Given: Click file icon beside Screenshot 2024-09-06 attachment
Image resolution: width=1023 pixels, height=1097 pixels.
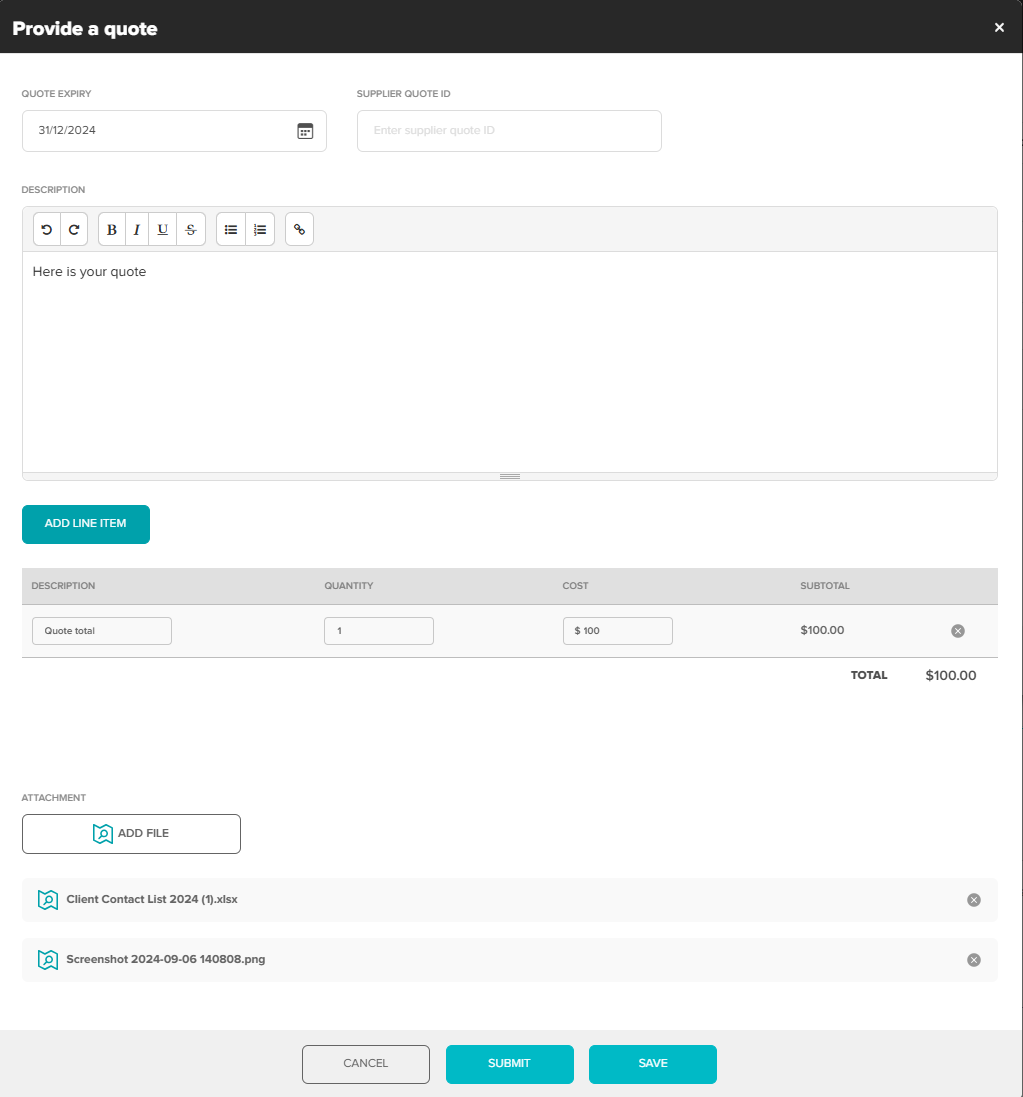Looking at the screenshot, I should click(48, 960).
